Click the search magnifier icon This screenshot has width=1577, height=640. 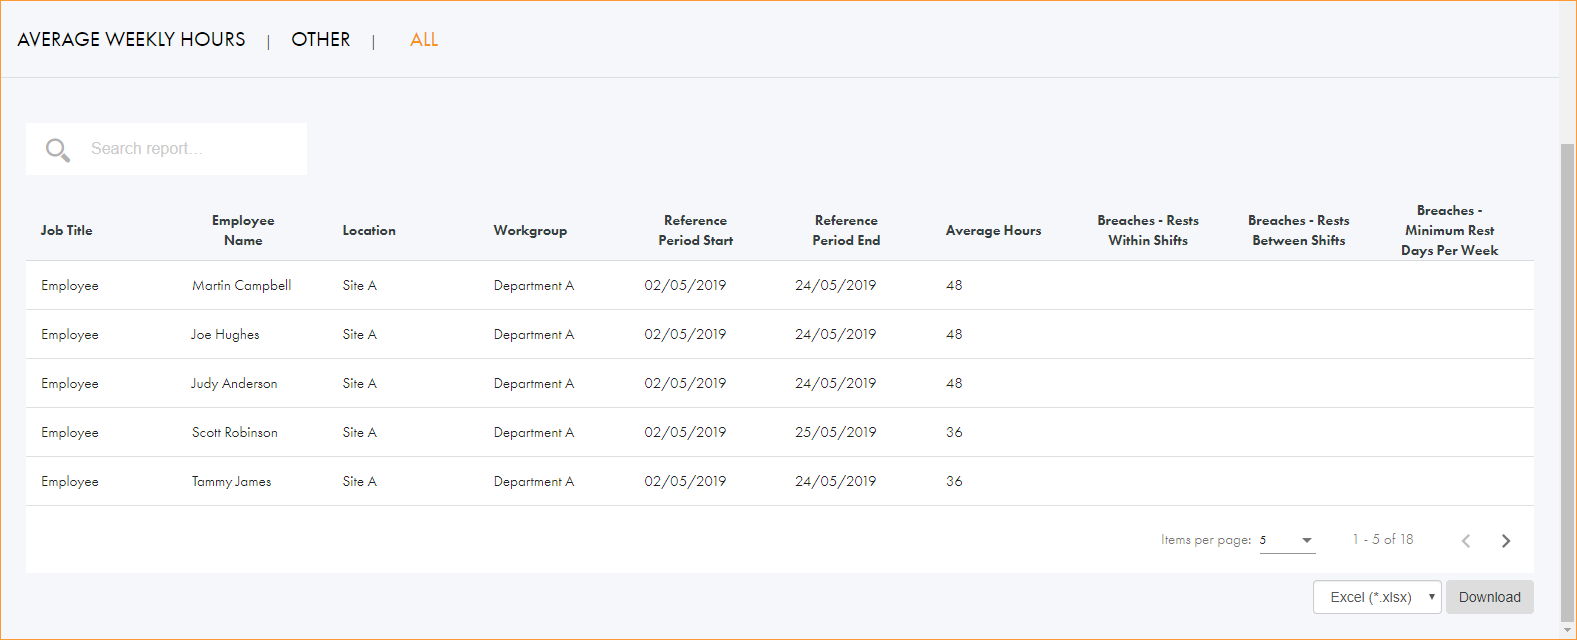click(58, 150)
